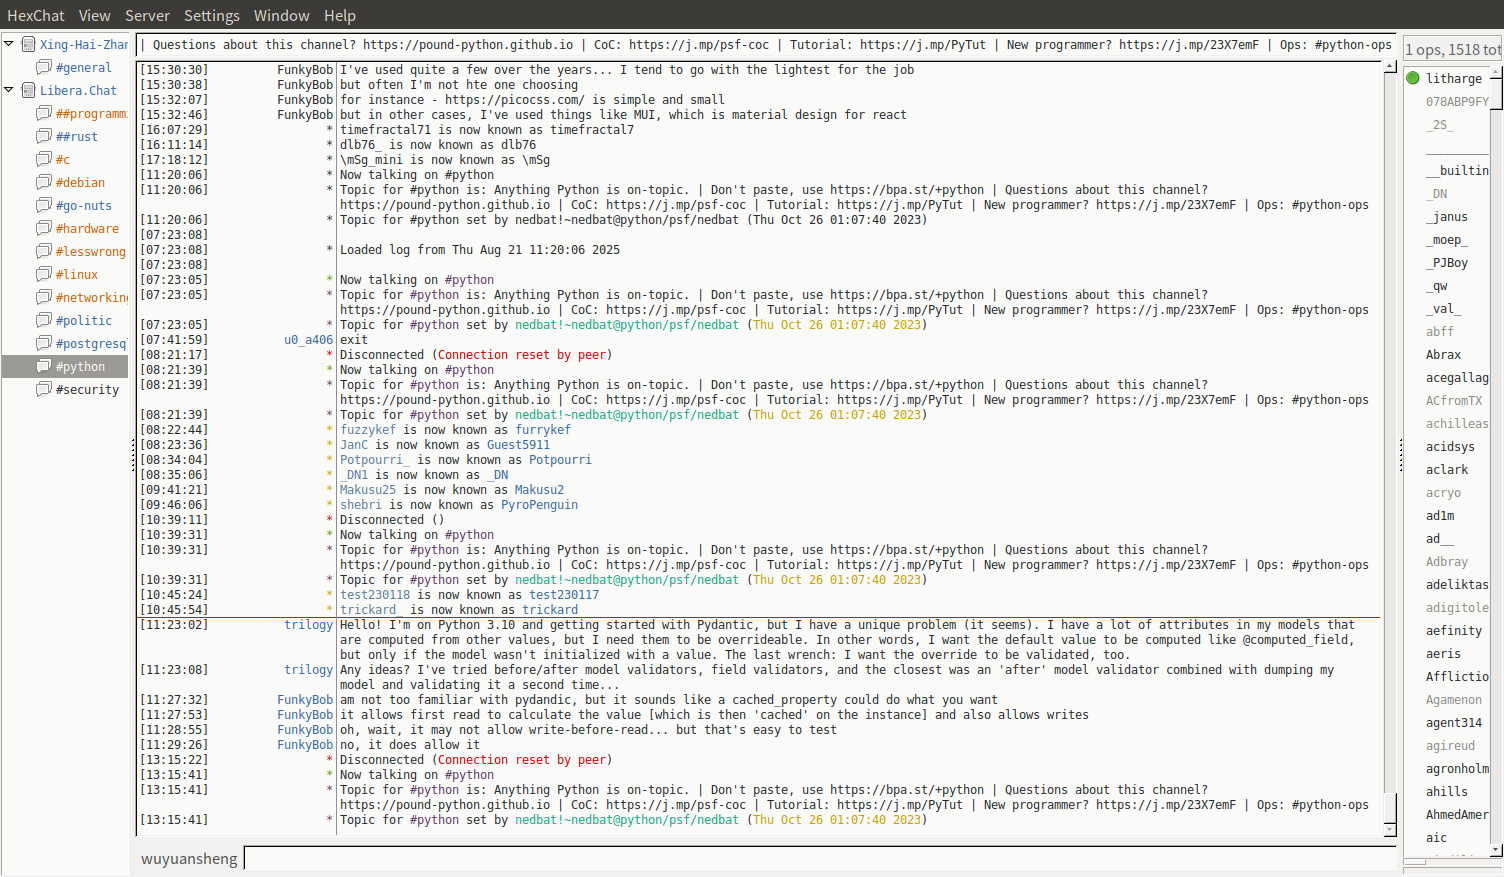This screenshot has height=877, width=1504.
Task: Click the Libera.Chat server icon
Action: coord(29,90)
